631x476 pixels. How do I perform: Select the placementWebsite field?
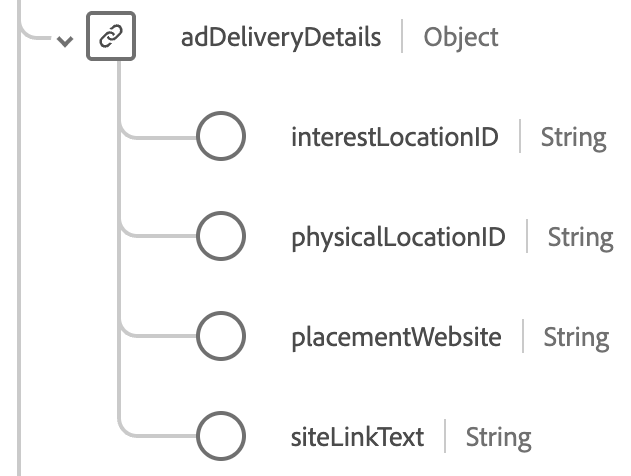[396, 337]
